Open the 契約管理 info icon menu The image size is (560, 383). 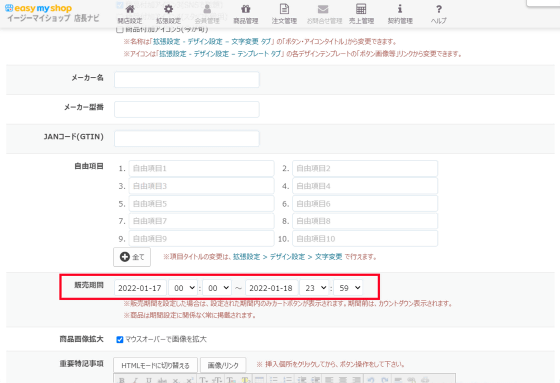click(x=400, y=14)
